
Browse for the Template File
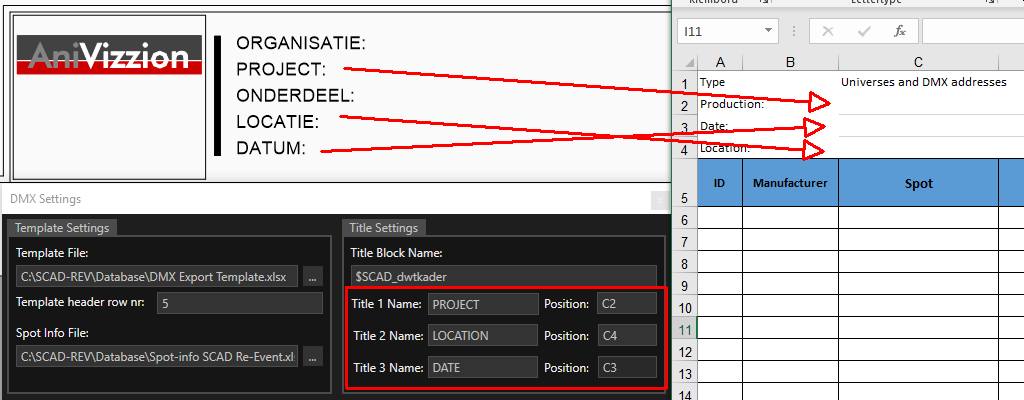tap(313, 276)
